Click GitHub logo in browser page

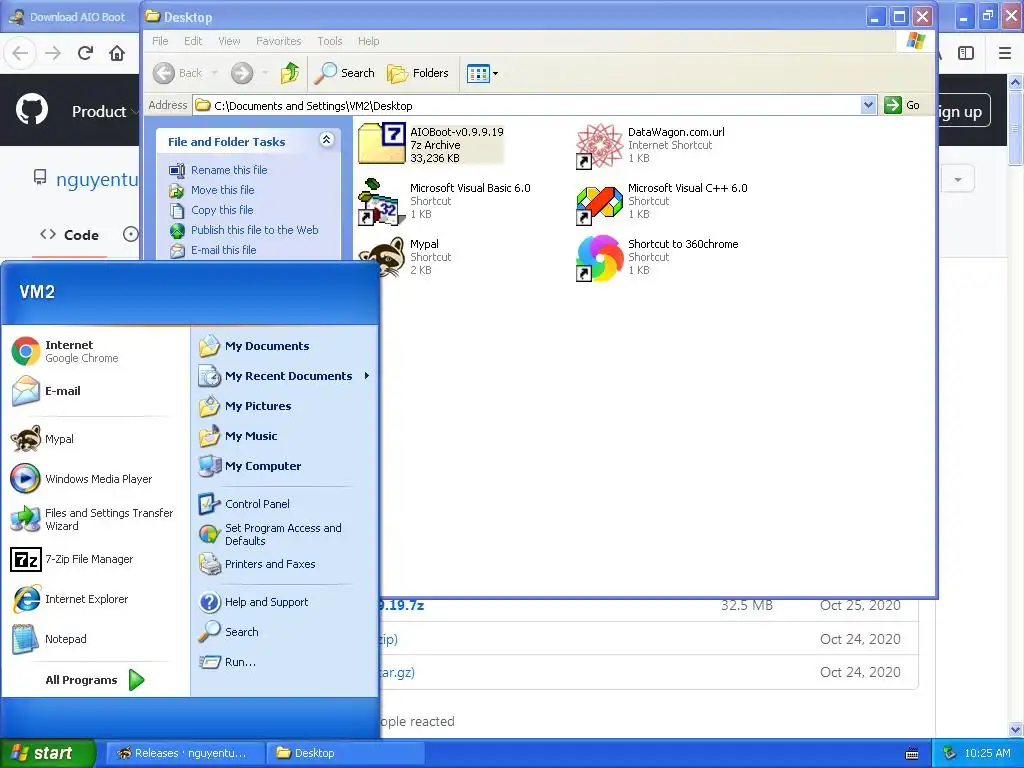32,110
